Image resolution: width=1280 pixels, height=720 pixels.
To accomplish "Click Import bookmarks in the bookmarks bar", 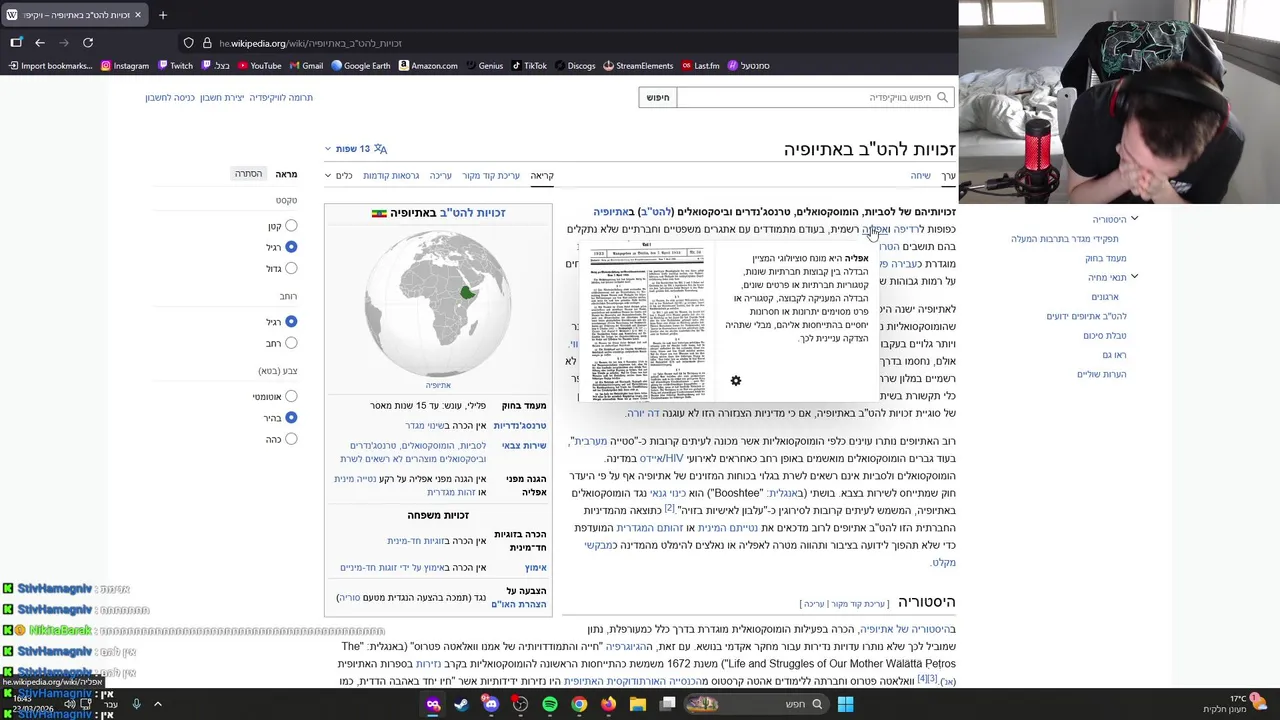I will point(50,66).
